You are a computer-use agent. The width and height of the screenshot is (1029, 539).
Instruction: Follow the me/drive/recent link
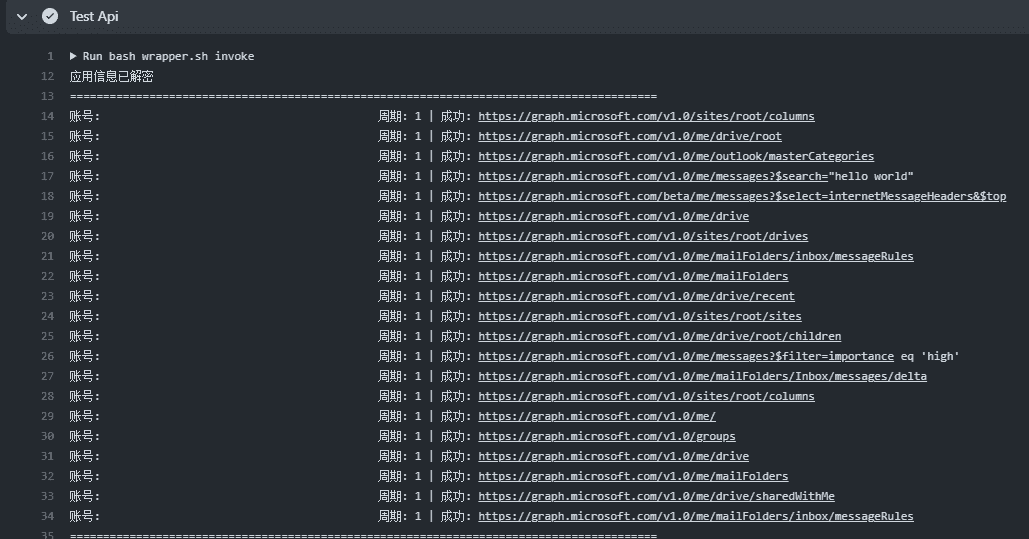[636, 296]
